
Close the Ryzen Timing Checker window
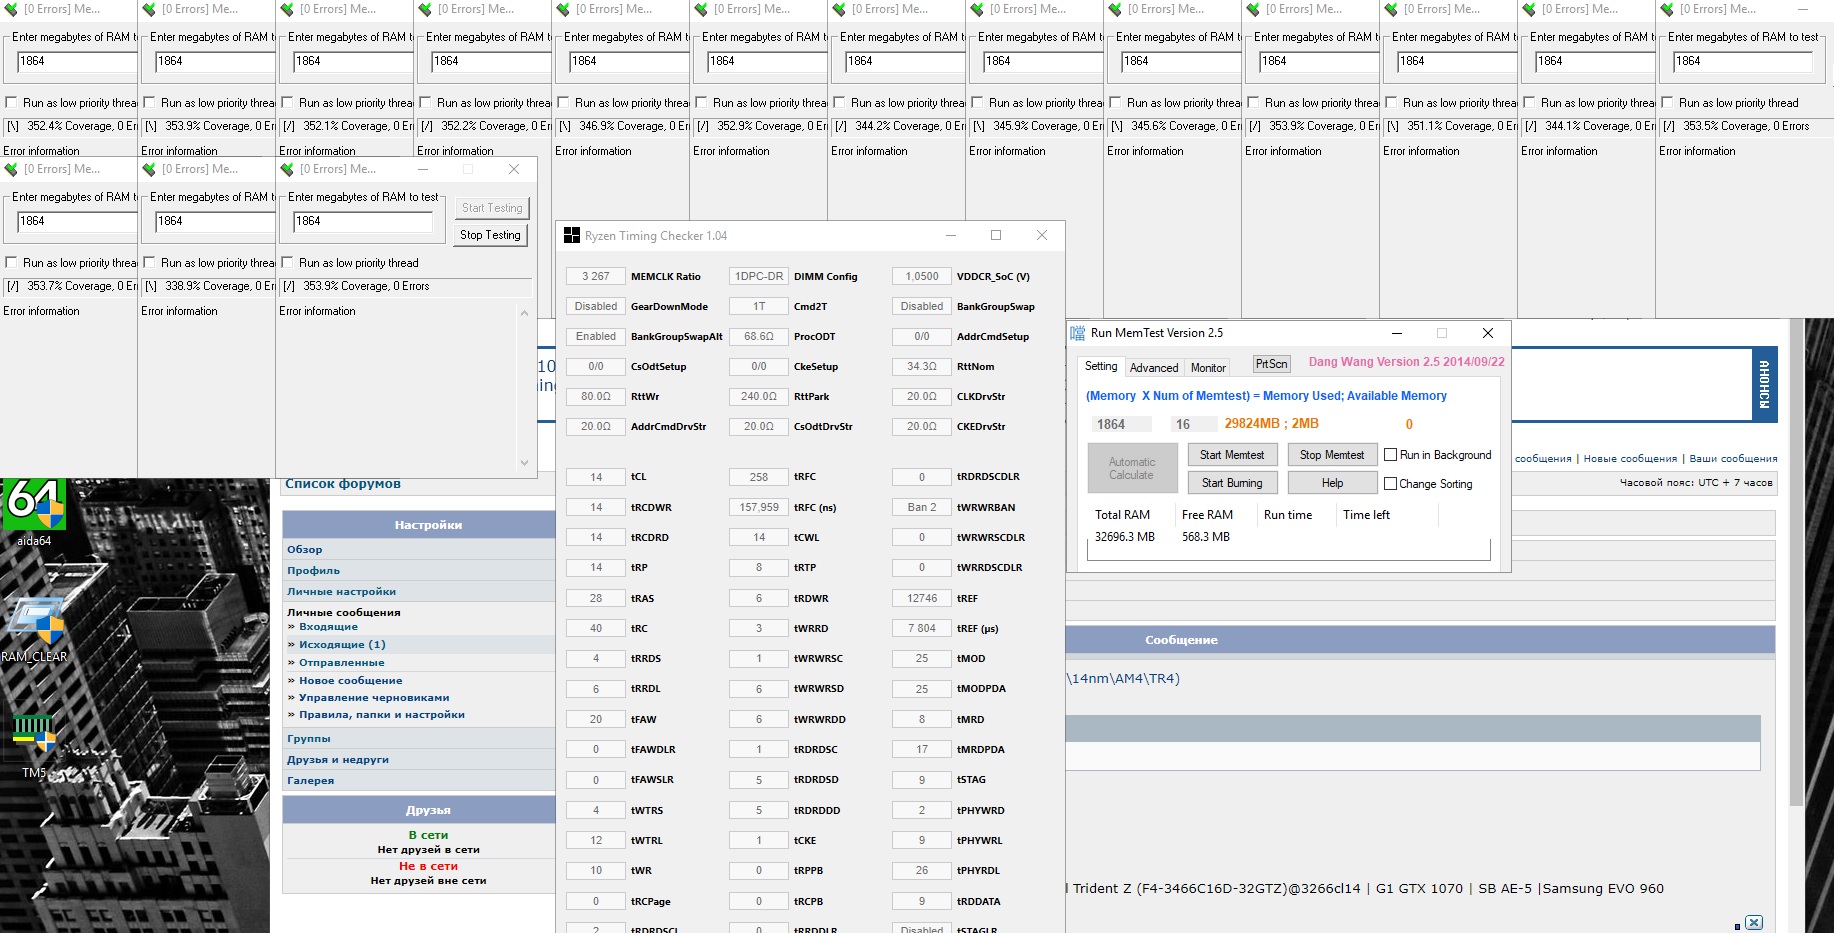coord(1042,235)
